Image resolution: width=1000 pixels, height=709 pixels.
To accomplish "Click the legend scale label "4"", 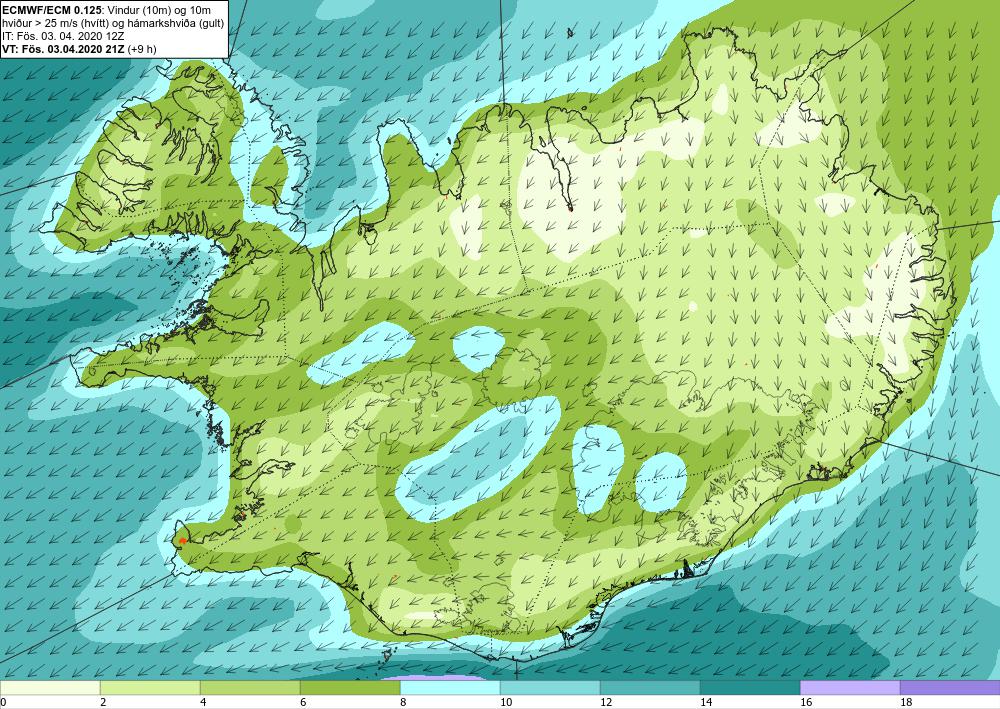I will 203,702.
